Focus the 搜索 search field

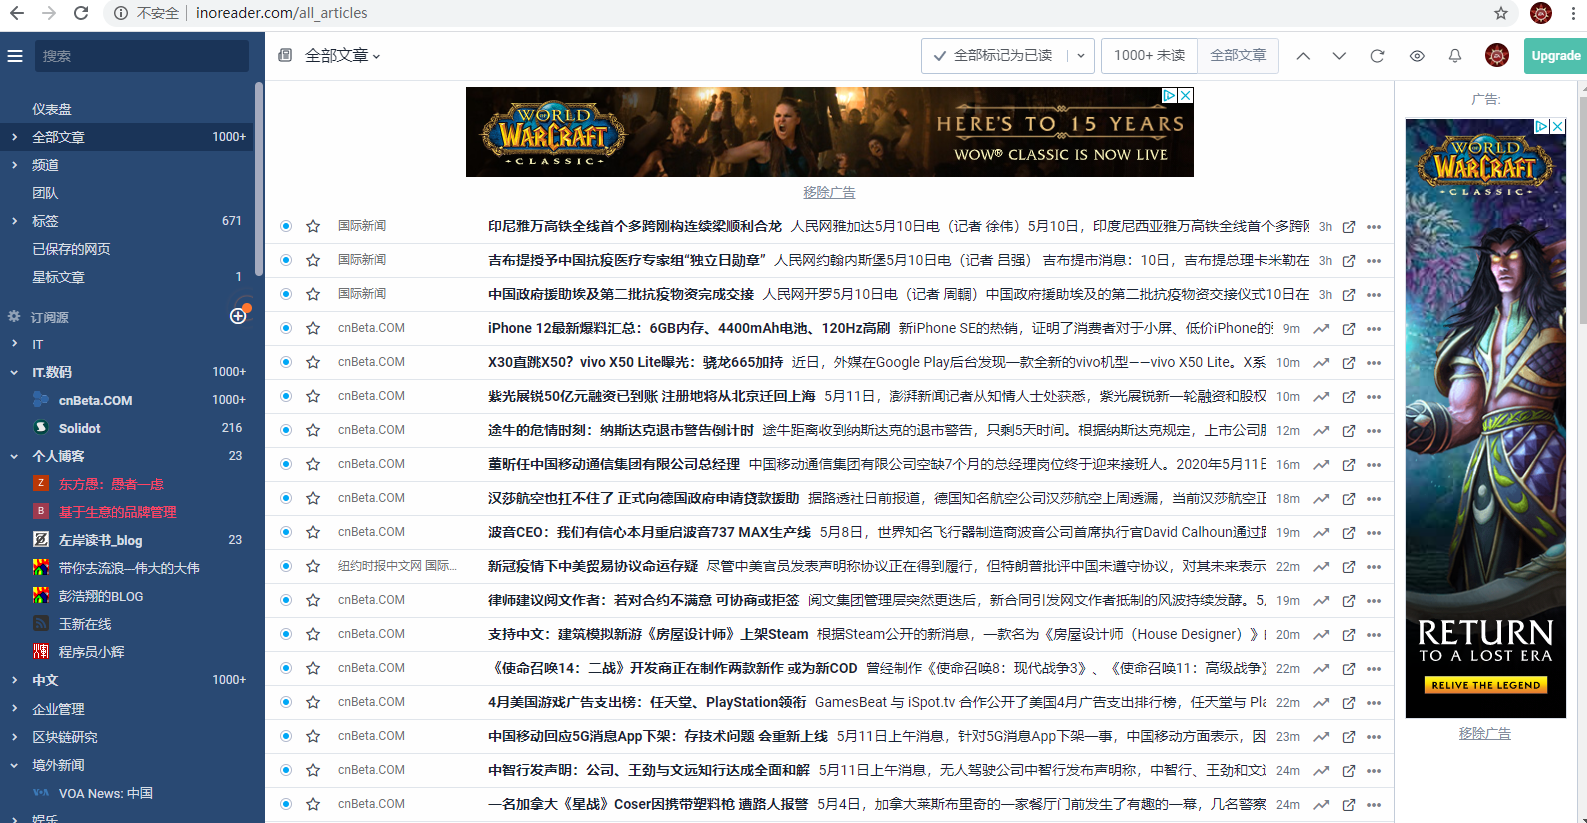(142, 56)
